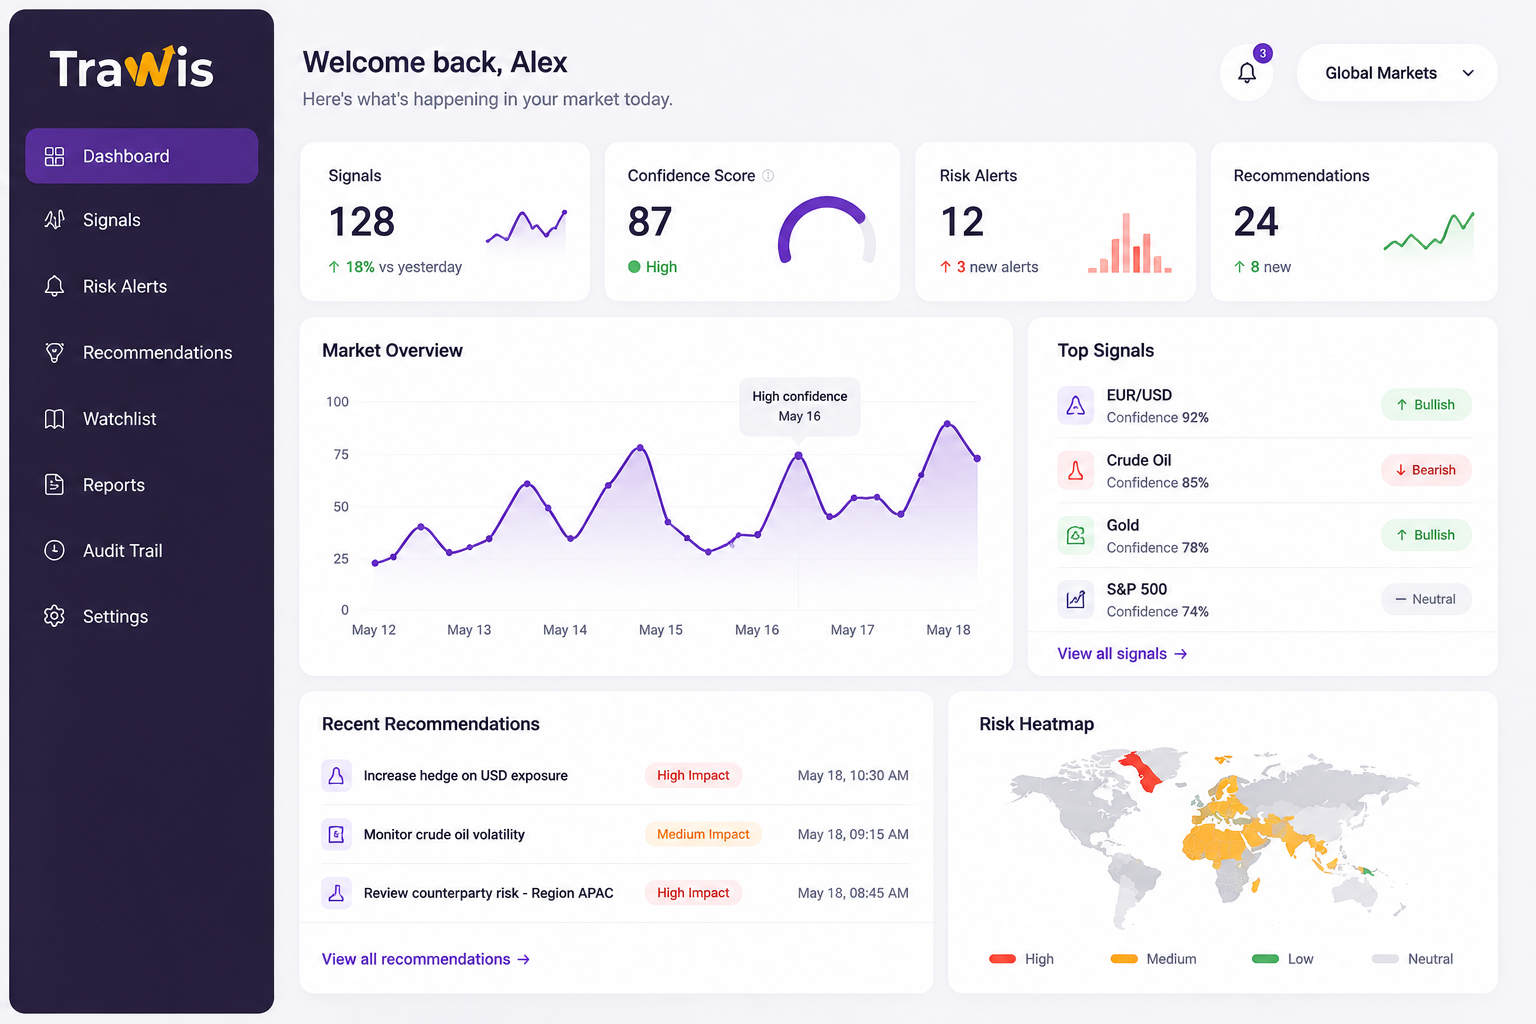This screenshot has width=1536, height=1024.
Task: Click the chevron in Global Markets selector
Action: click(x=1468, y=73)
